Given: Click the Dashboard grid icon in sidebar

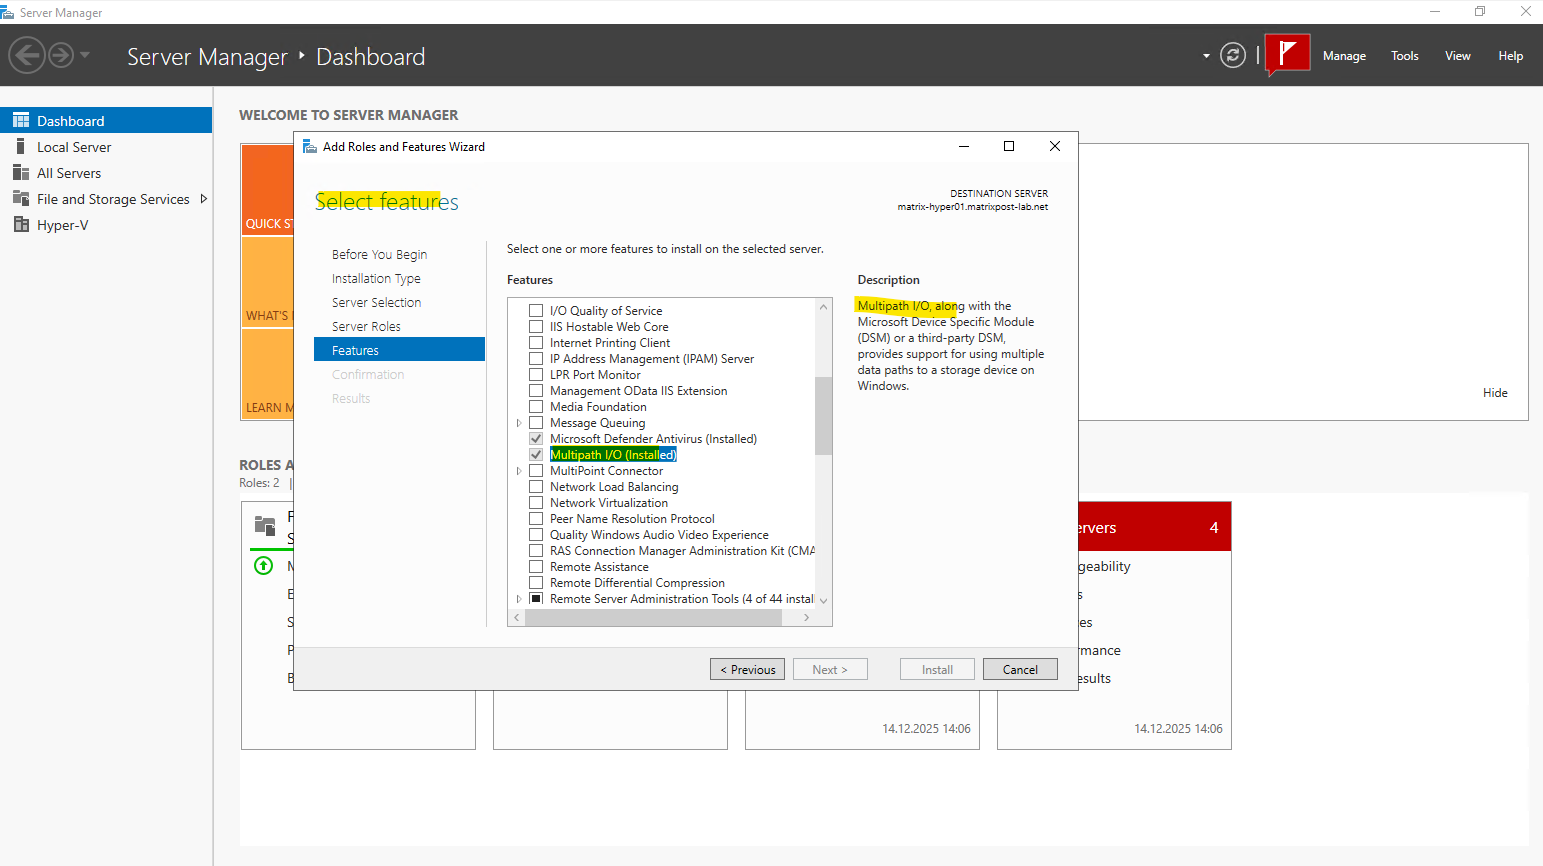Looking at the screenshot, I should pyautogui.click(x=21, y=121).
